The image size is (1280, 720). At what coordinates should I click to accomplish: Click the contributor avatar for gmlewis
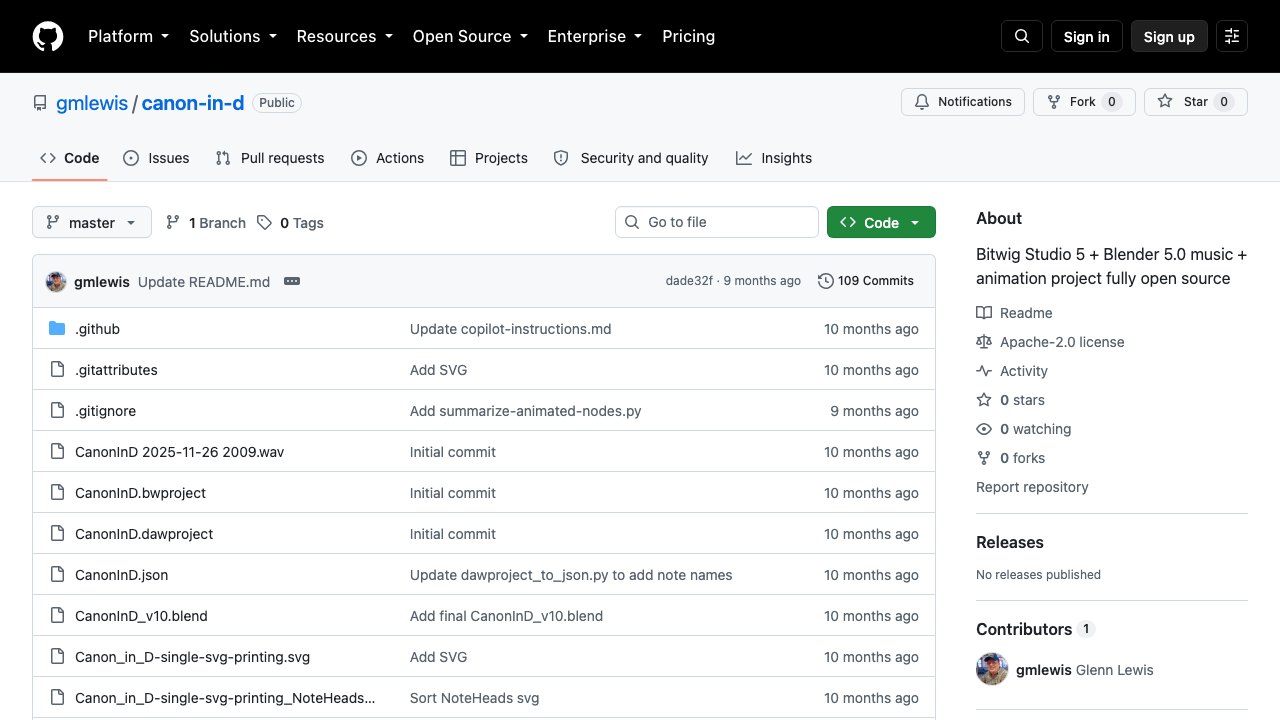[x=992, y=670]
